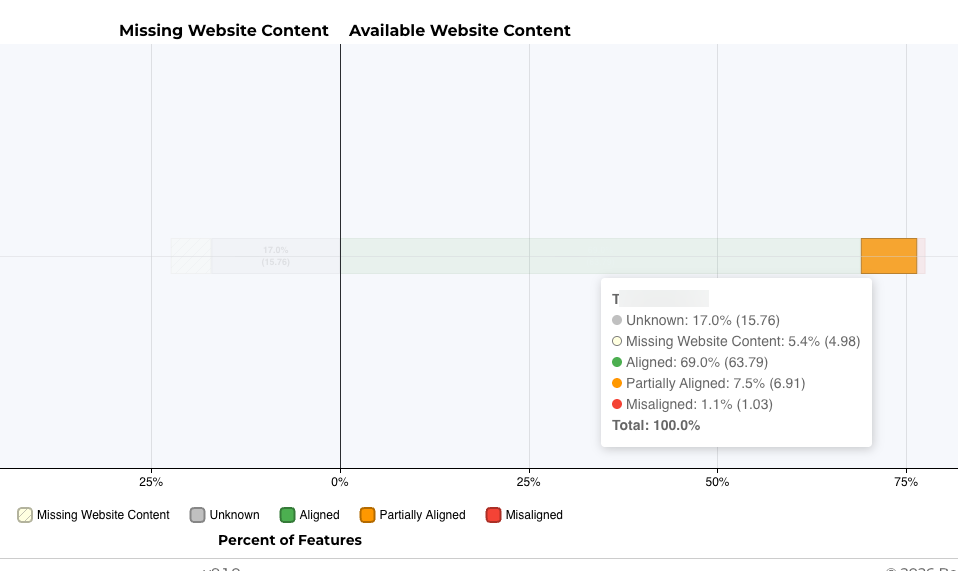958x571 pixels.
Task: Select the faded green Aligned bar segment
Action: point(600,256)
